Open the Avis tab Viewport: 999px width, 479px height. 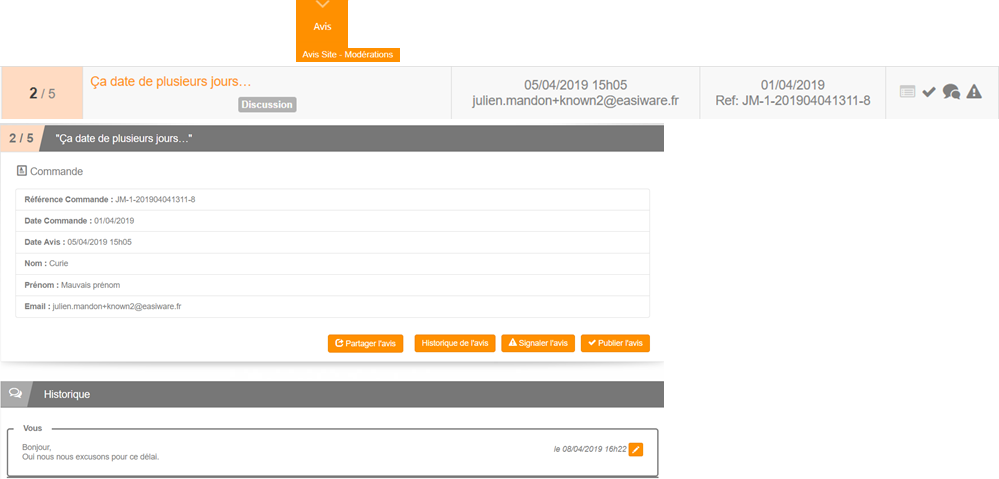(322, 26)
